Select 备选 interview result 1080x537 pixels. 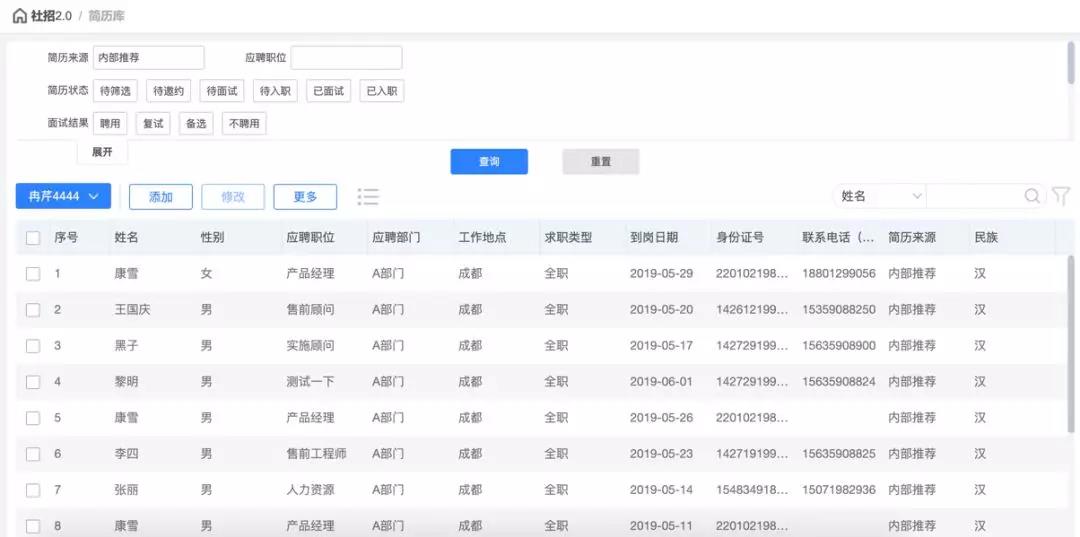point(196,124)
